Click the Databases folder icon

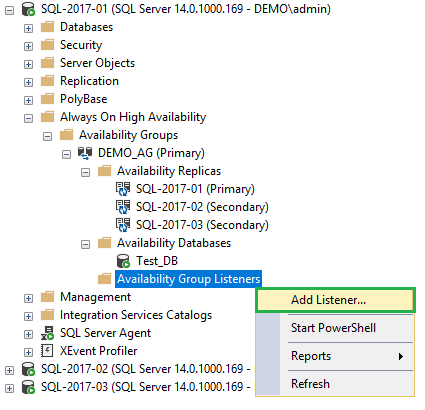tap(47, 27)
